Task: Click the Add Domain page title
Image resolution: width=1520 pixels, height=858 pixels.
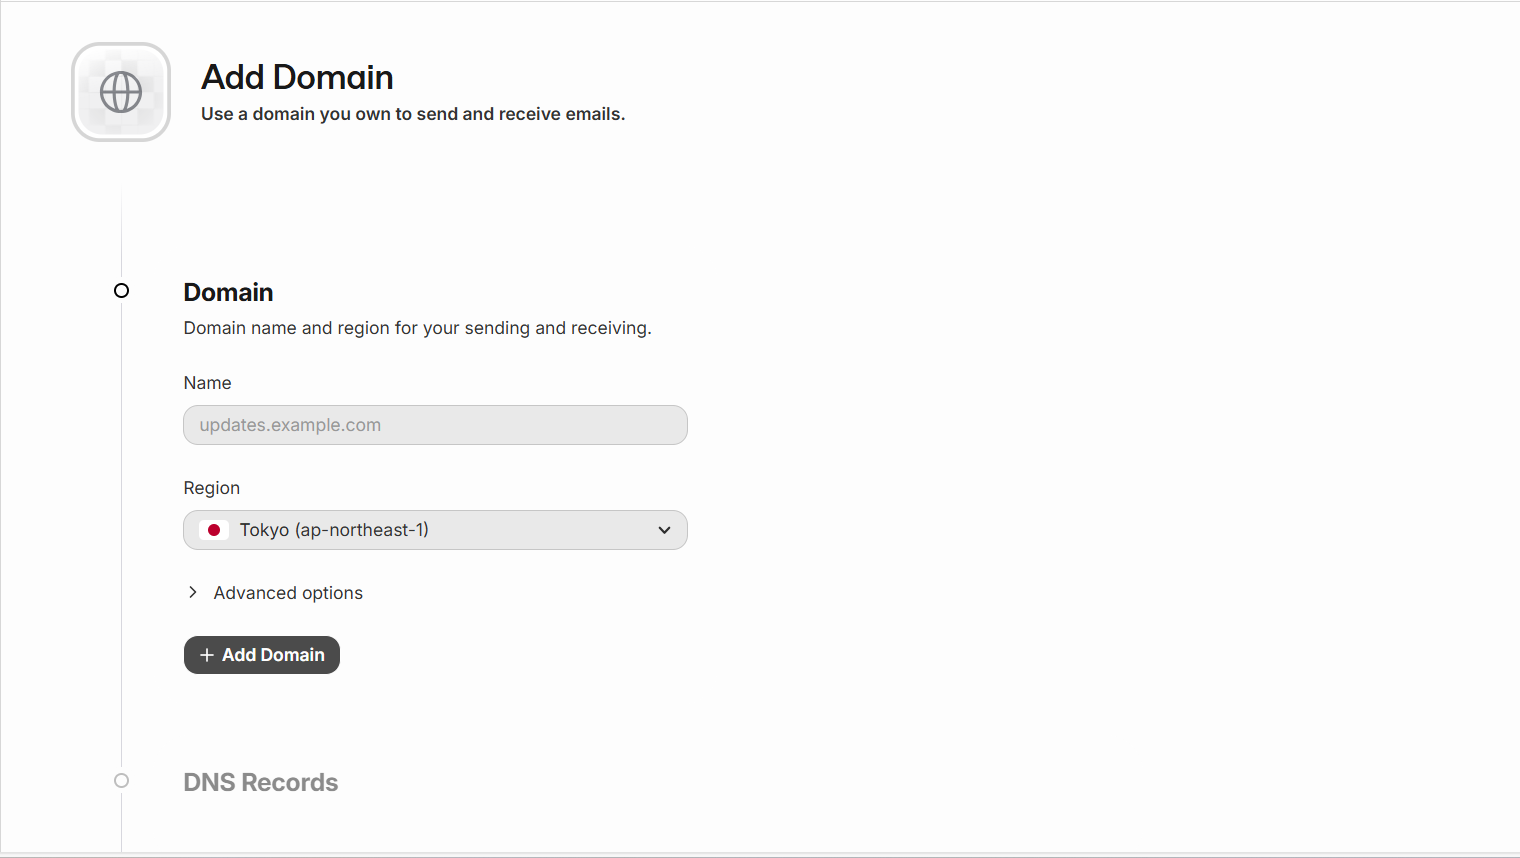Action: [x=297, y=77]
